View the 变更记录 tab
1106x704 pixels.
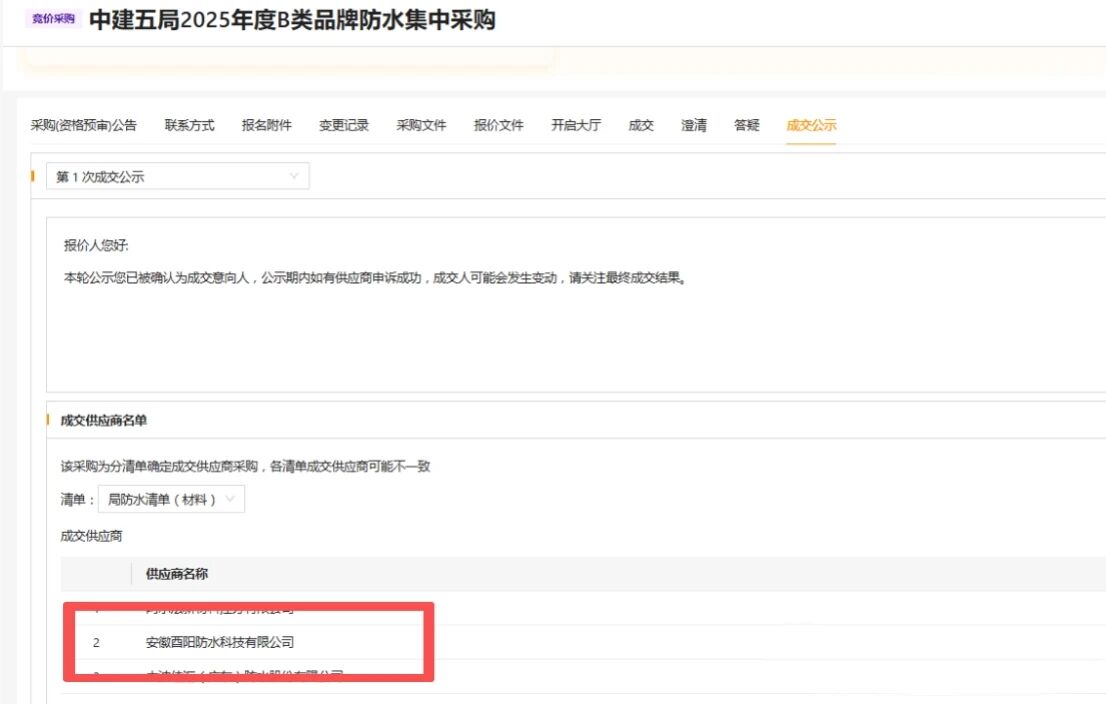point(344,125)
